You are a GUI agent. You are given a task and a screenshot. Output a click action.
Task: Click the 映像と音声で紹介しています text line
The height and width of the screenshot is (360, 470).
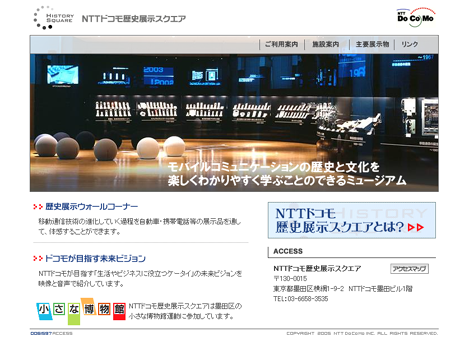(x=81, y=284)
